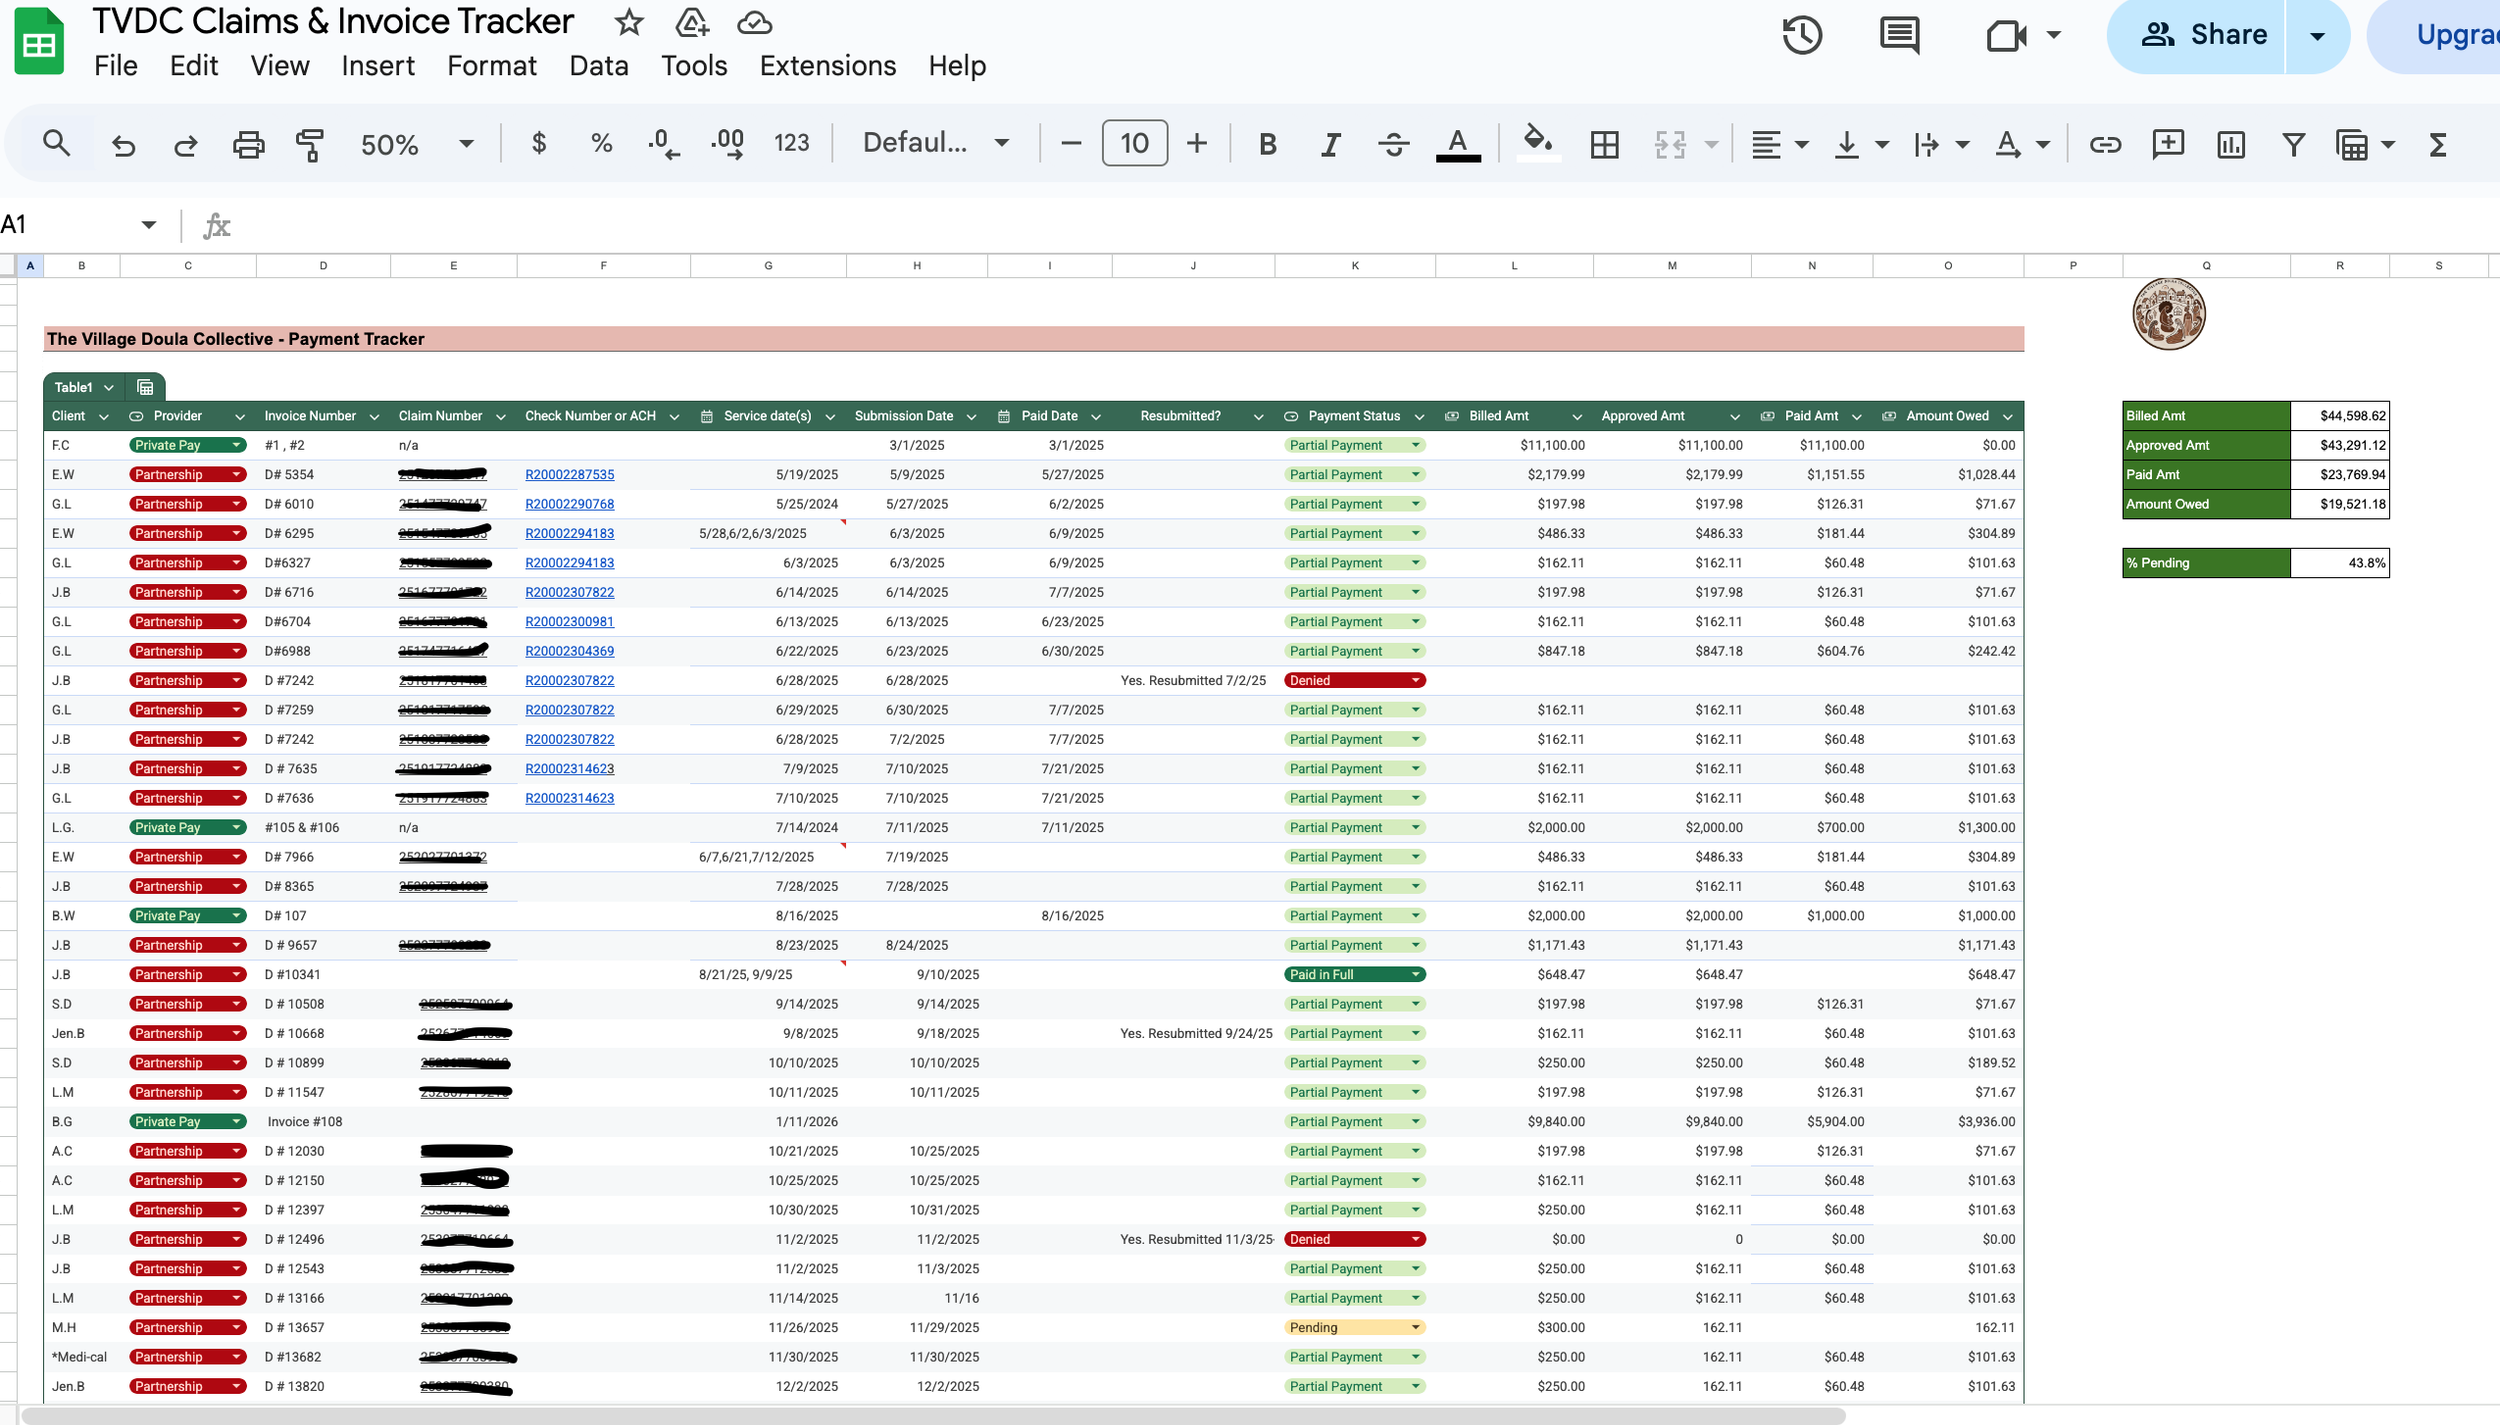This screenshot has height=1425, width=2500.
Task: Open version history
Action: tap(1802, 35)
